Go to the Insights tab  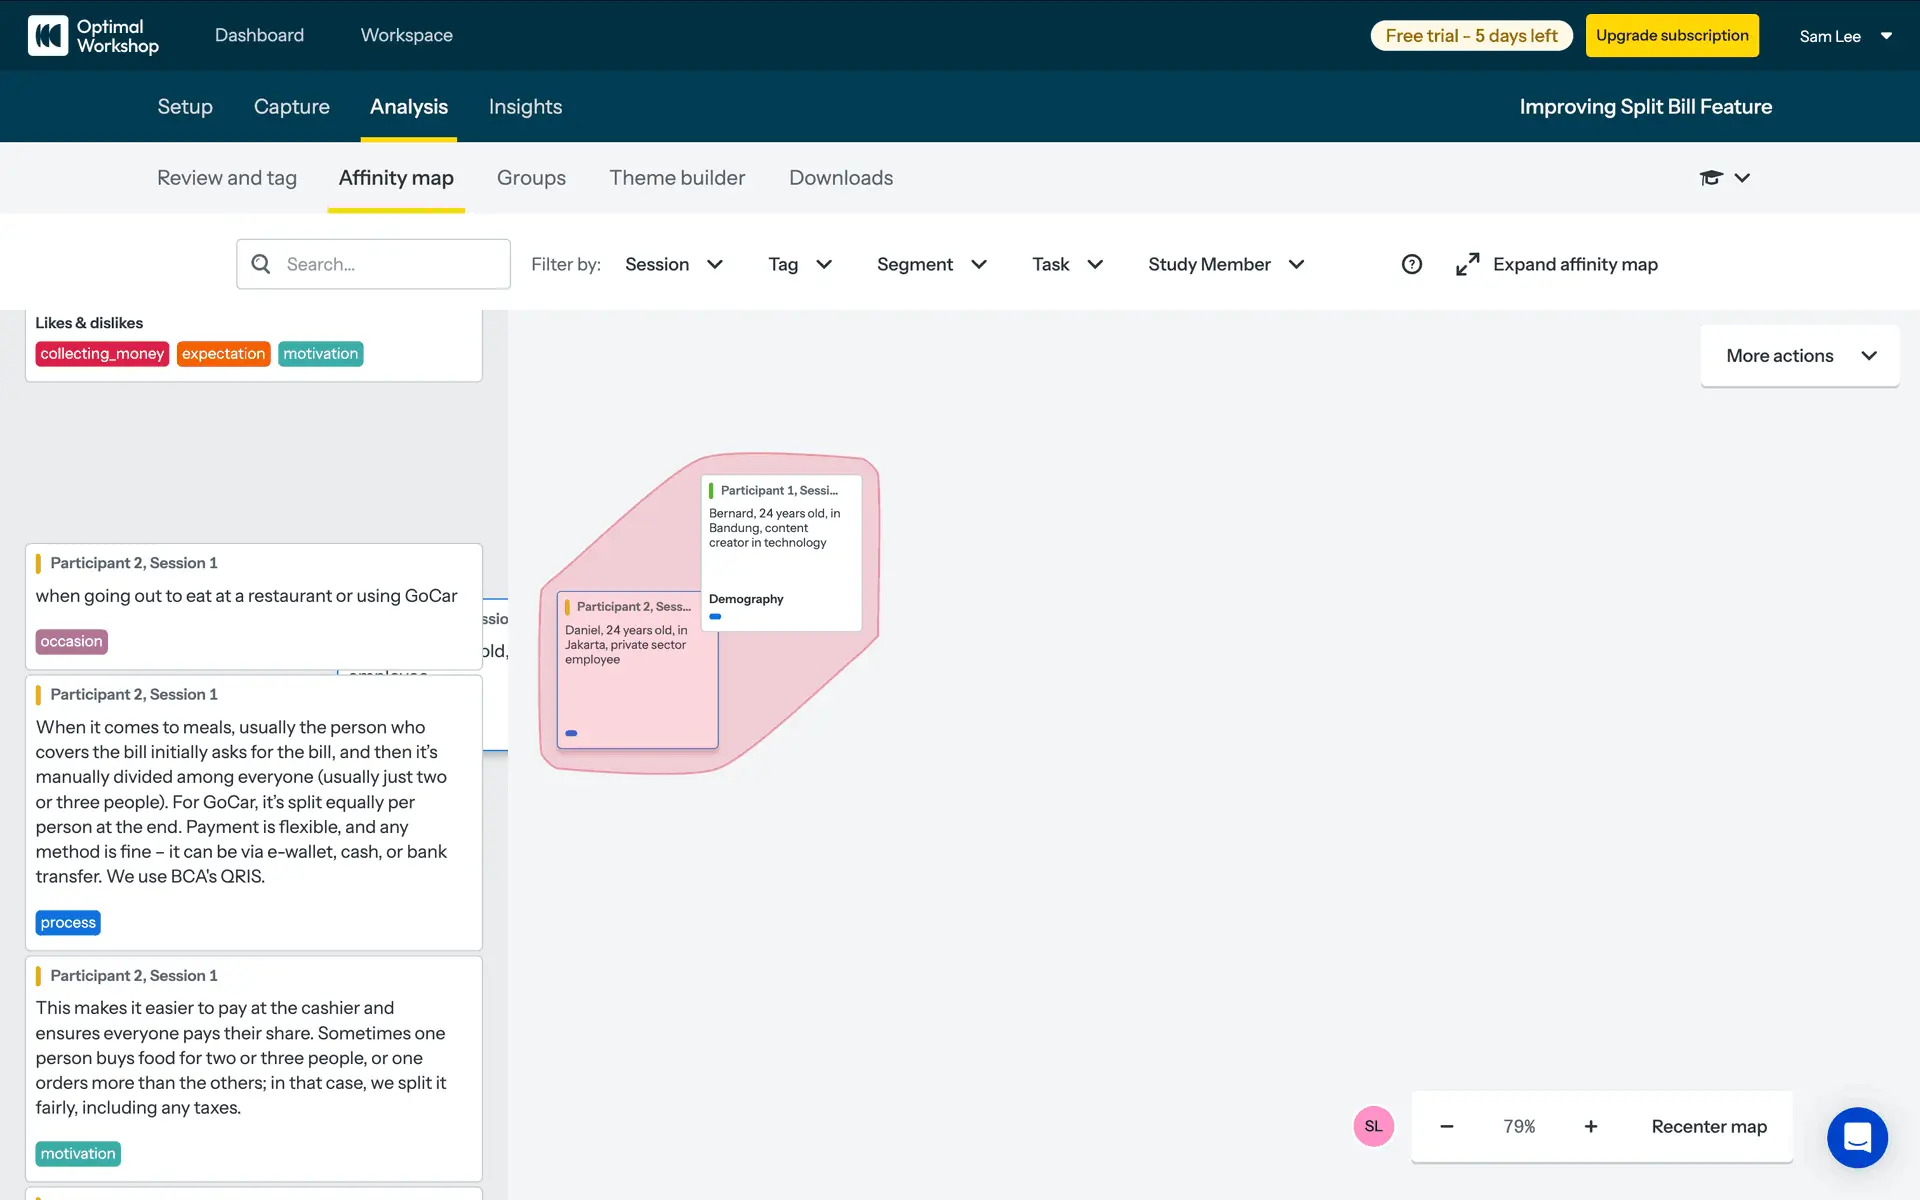click(x=525, y=107)
